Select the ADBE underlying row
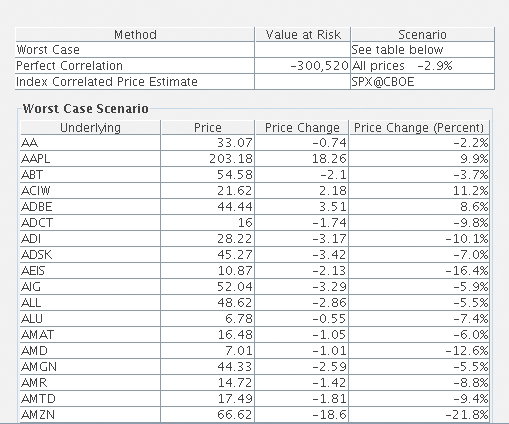 (255, 207)
